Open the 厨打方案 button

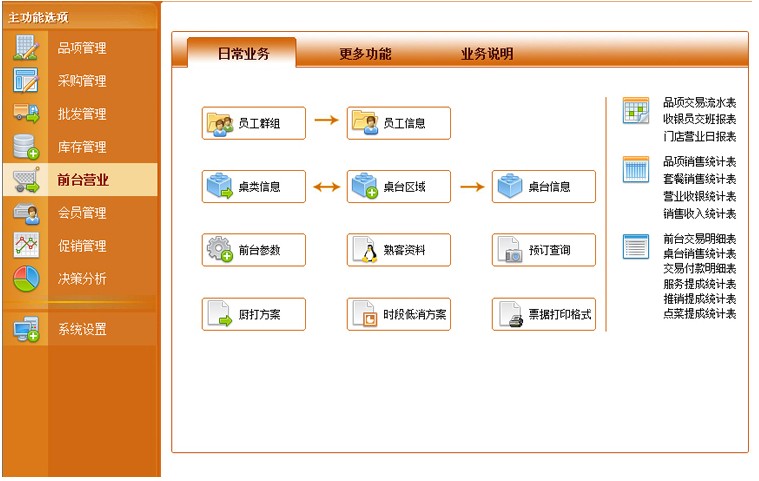254,314
